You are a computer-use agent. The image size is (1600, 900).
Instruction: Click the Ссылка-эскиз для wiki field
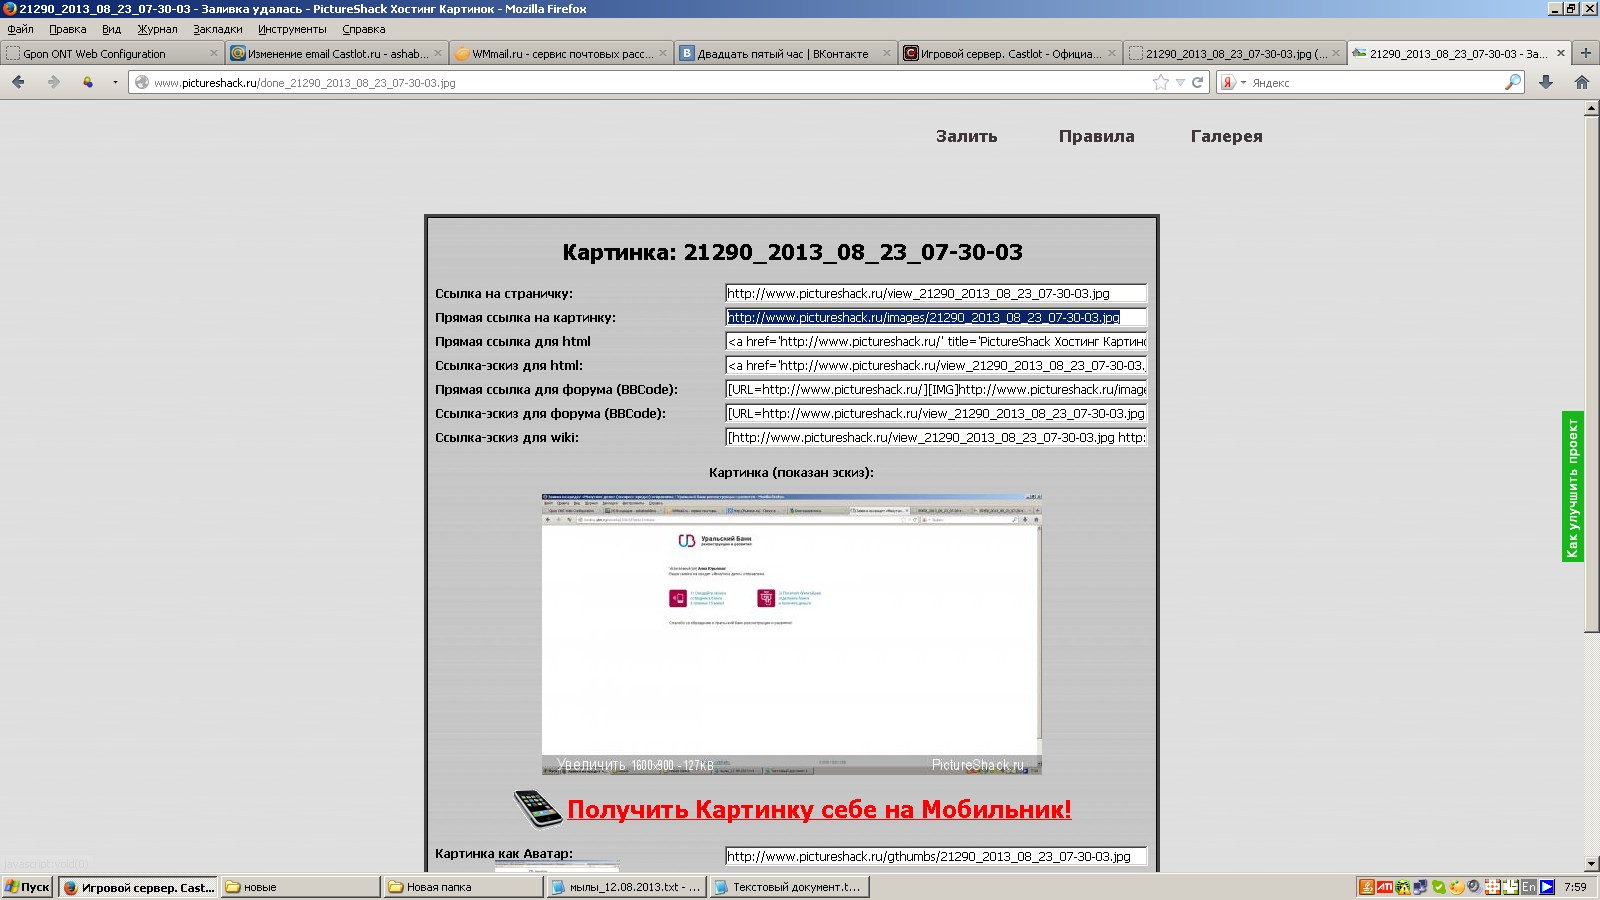pos(936,437)
